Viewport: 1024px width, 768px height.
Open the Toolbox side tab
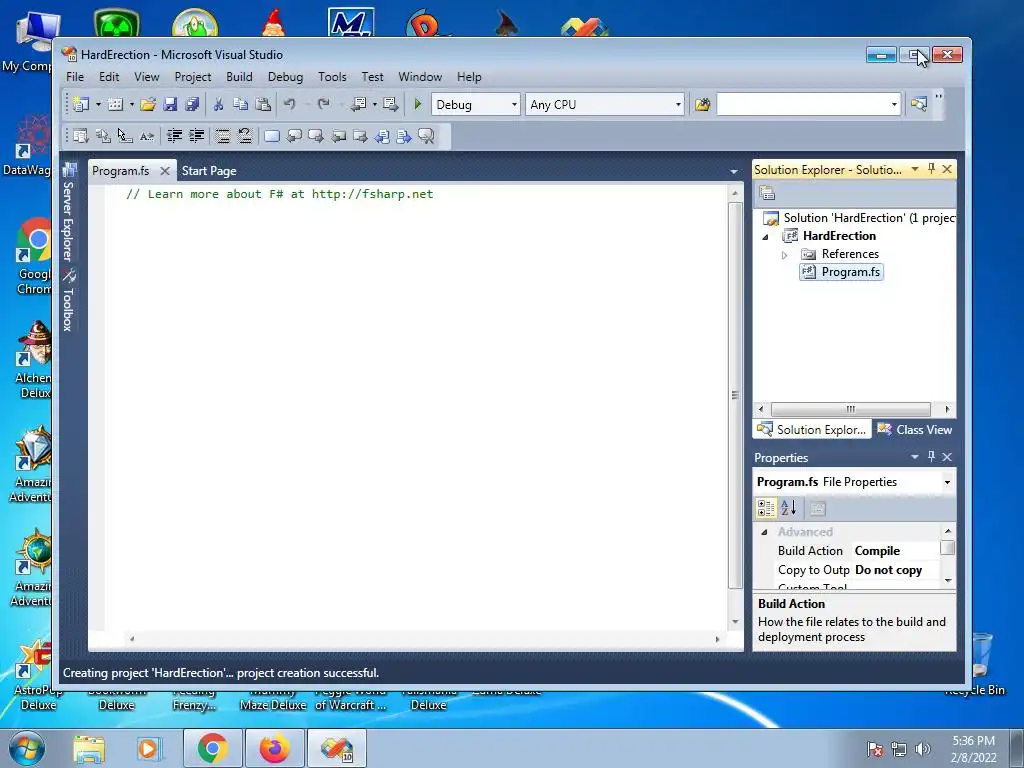[x=68, y=301]
